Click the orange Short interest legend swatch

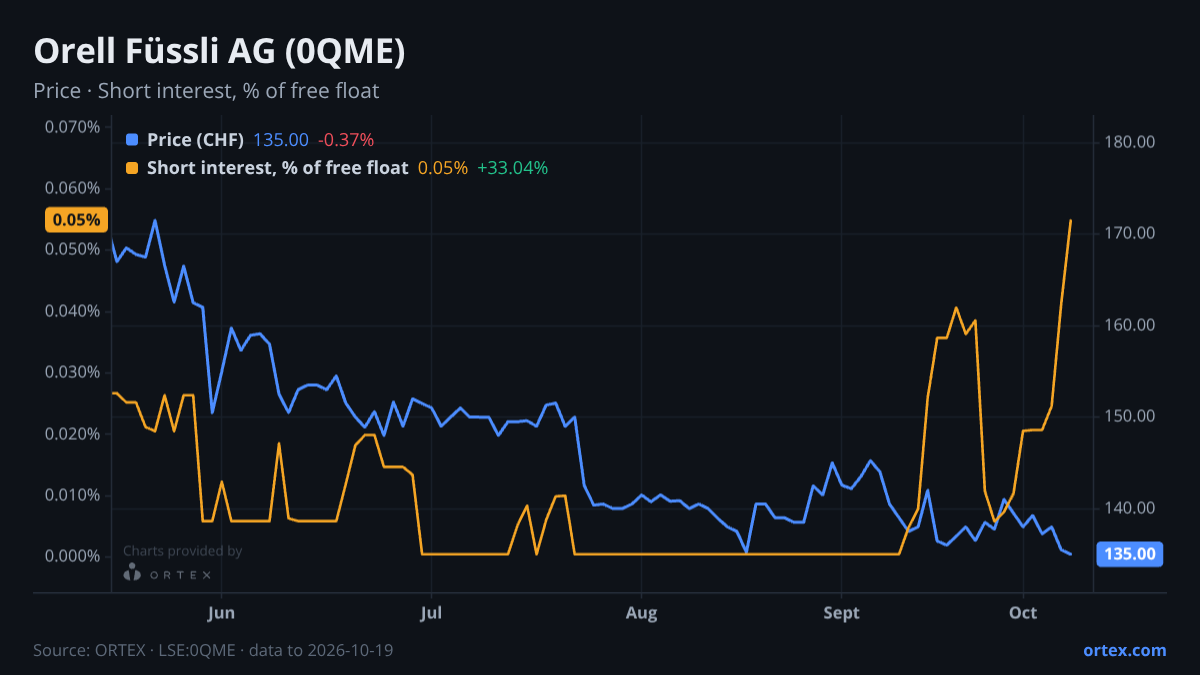[132, 168]
